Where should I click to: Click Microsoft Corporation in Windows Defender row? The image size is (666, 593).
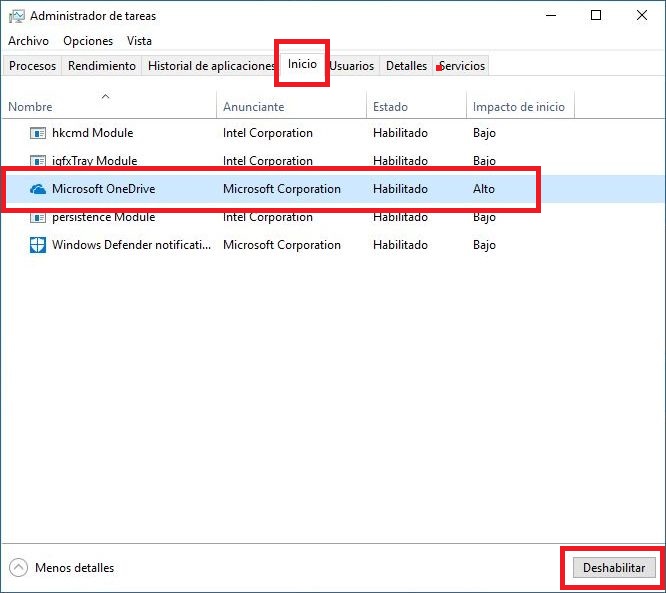282,245
